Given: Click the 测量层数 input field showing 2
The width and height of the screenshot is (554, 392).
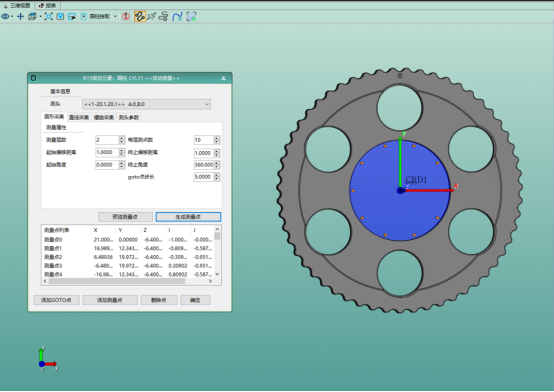Looking at the screenshot, I should (x=107, y=140).
